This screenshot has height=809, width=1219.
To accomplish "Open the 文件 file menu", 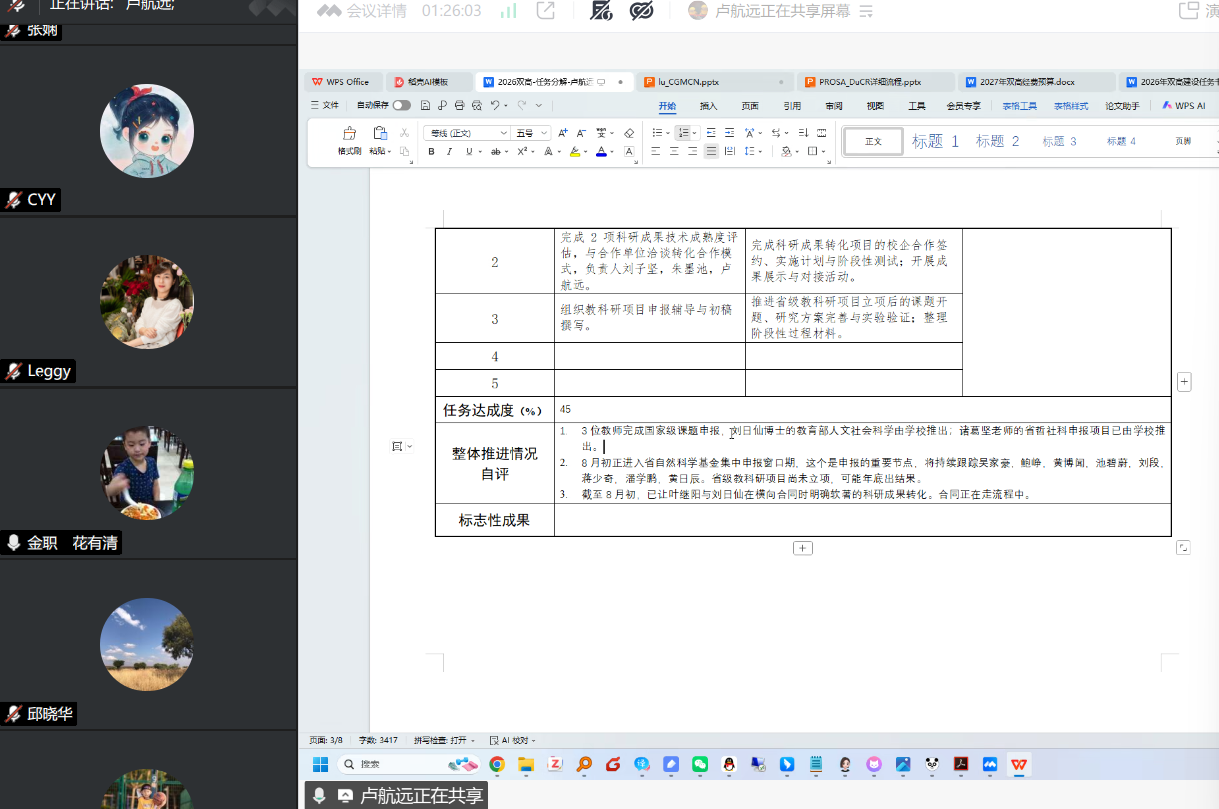I will coord(325,105).
